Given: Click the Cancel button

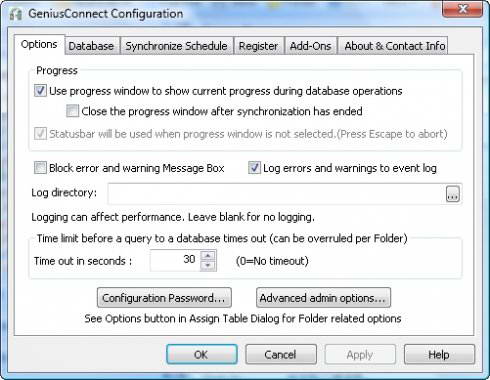Looking at the screenshot, I should click(281, 354).
